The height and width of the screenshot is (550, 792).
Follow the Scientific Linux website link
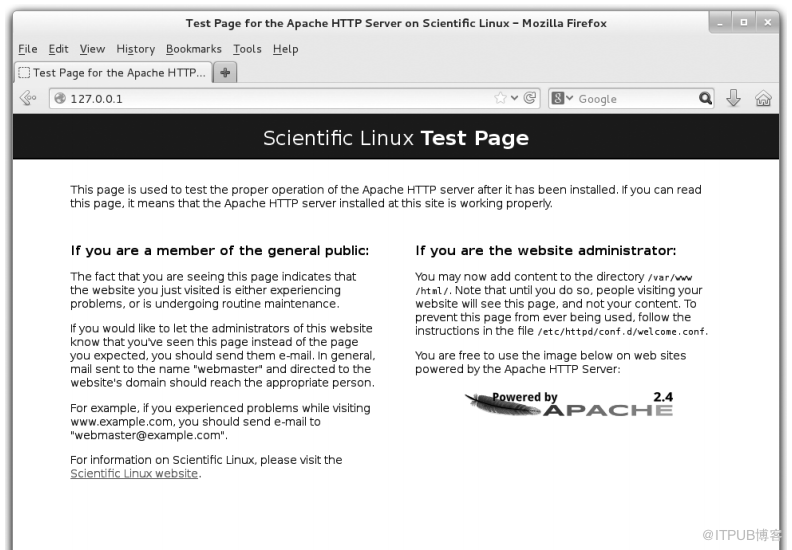pyautogui.click(x=134, y=474)
